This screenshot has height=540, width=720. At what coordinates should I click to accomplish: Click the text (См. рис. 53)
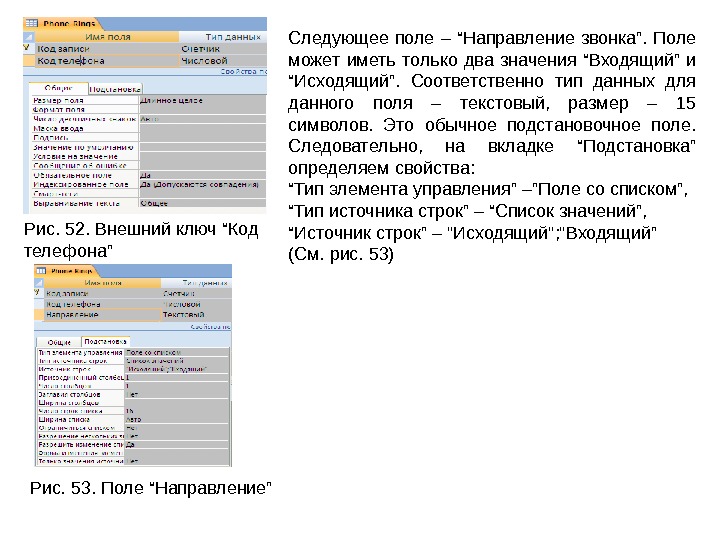(x=341, y=254)
